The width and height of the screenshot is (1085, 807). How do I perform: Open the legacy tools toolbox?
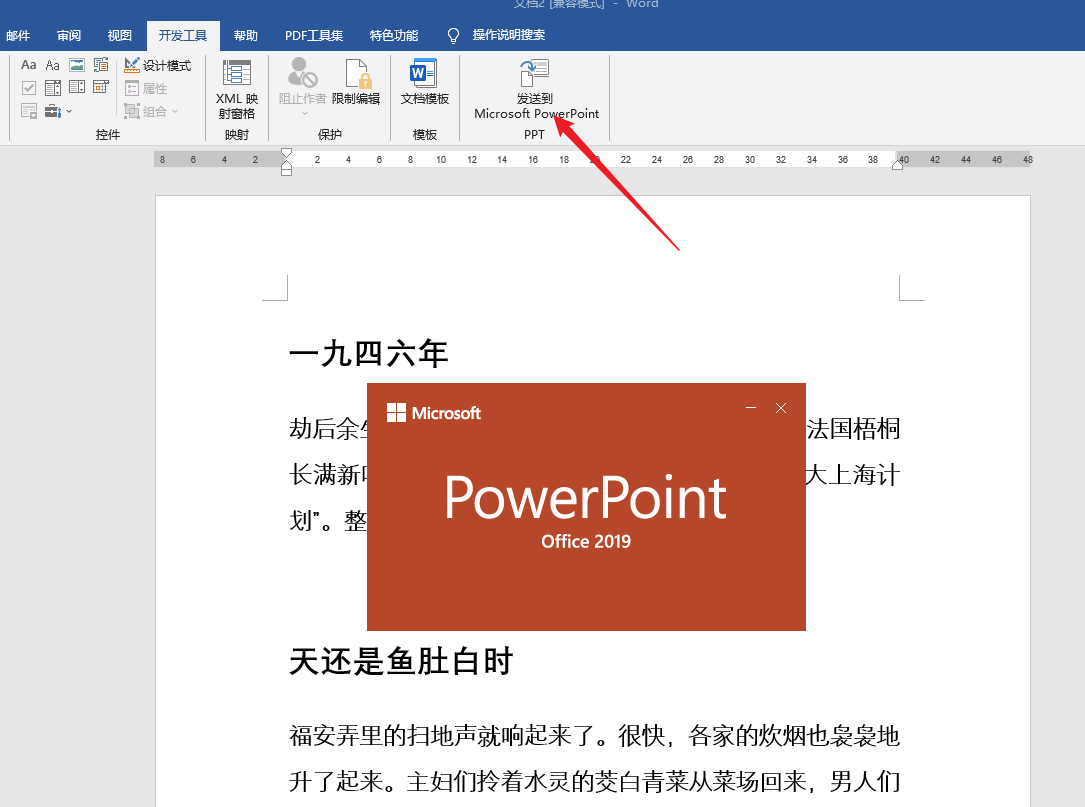pyautogui.click(x=53, y=111)
